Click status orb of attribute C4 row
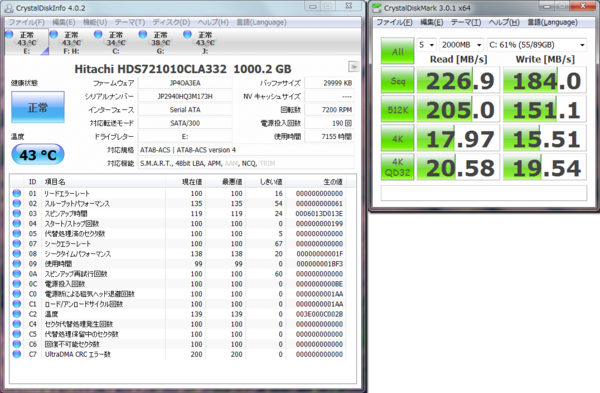600x393 pixels. pos(16,324)
